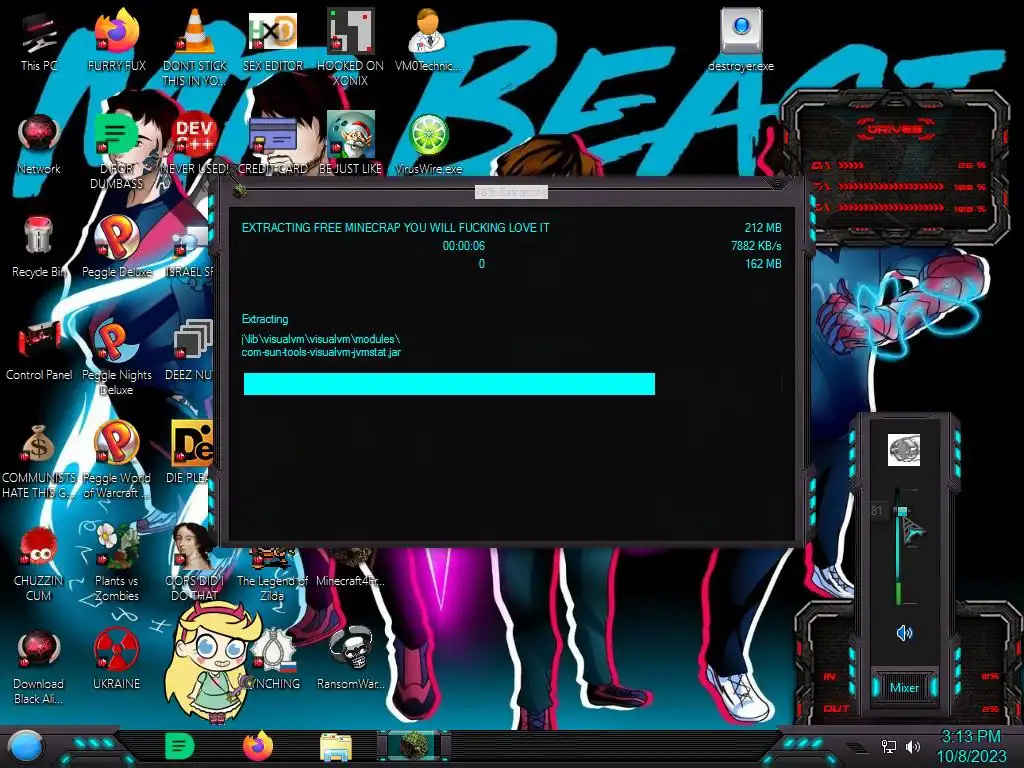Open the OOPS DID I DO THAT portrait icon

(194, 563)
